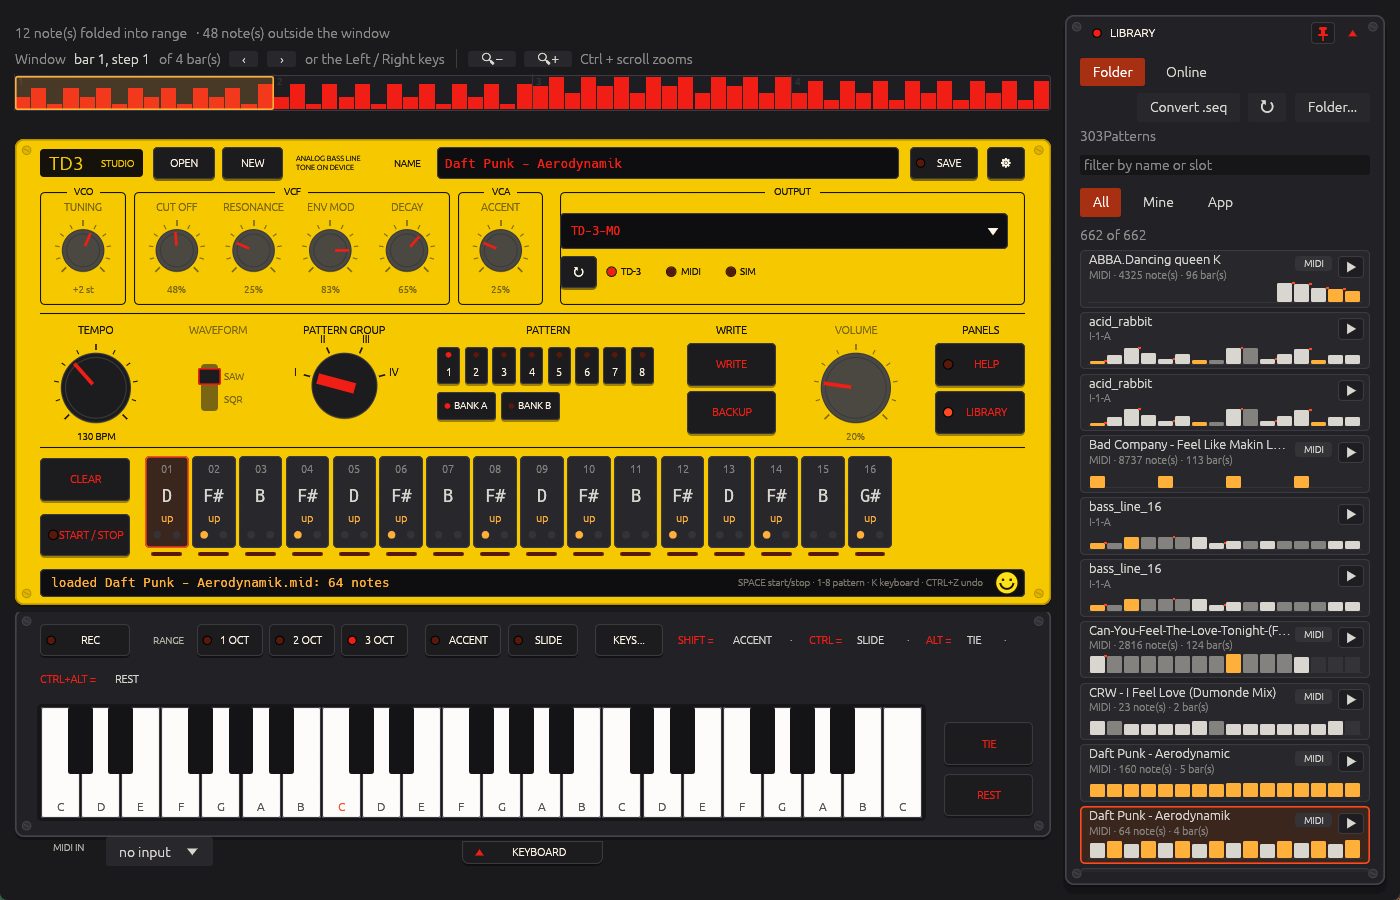The height and width of the screenshot is (900, 1400).
Task: Select MIDI output mode
Action: pyautogui.click(x=684, y=272)
